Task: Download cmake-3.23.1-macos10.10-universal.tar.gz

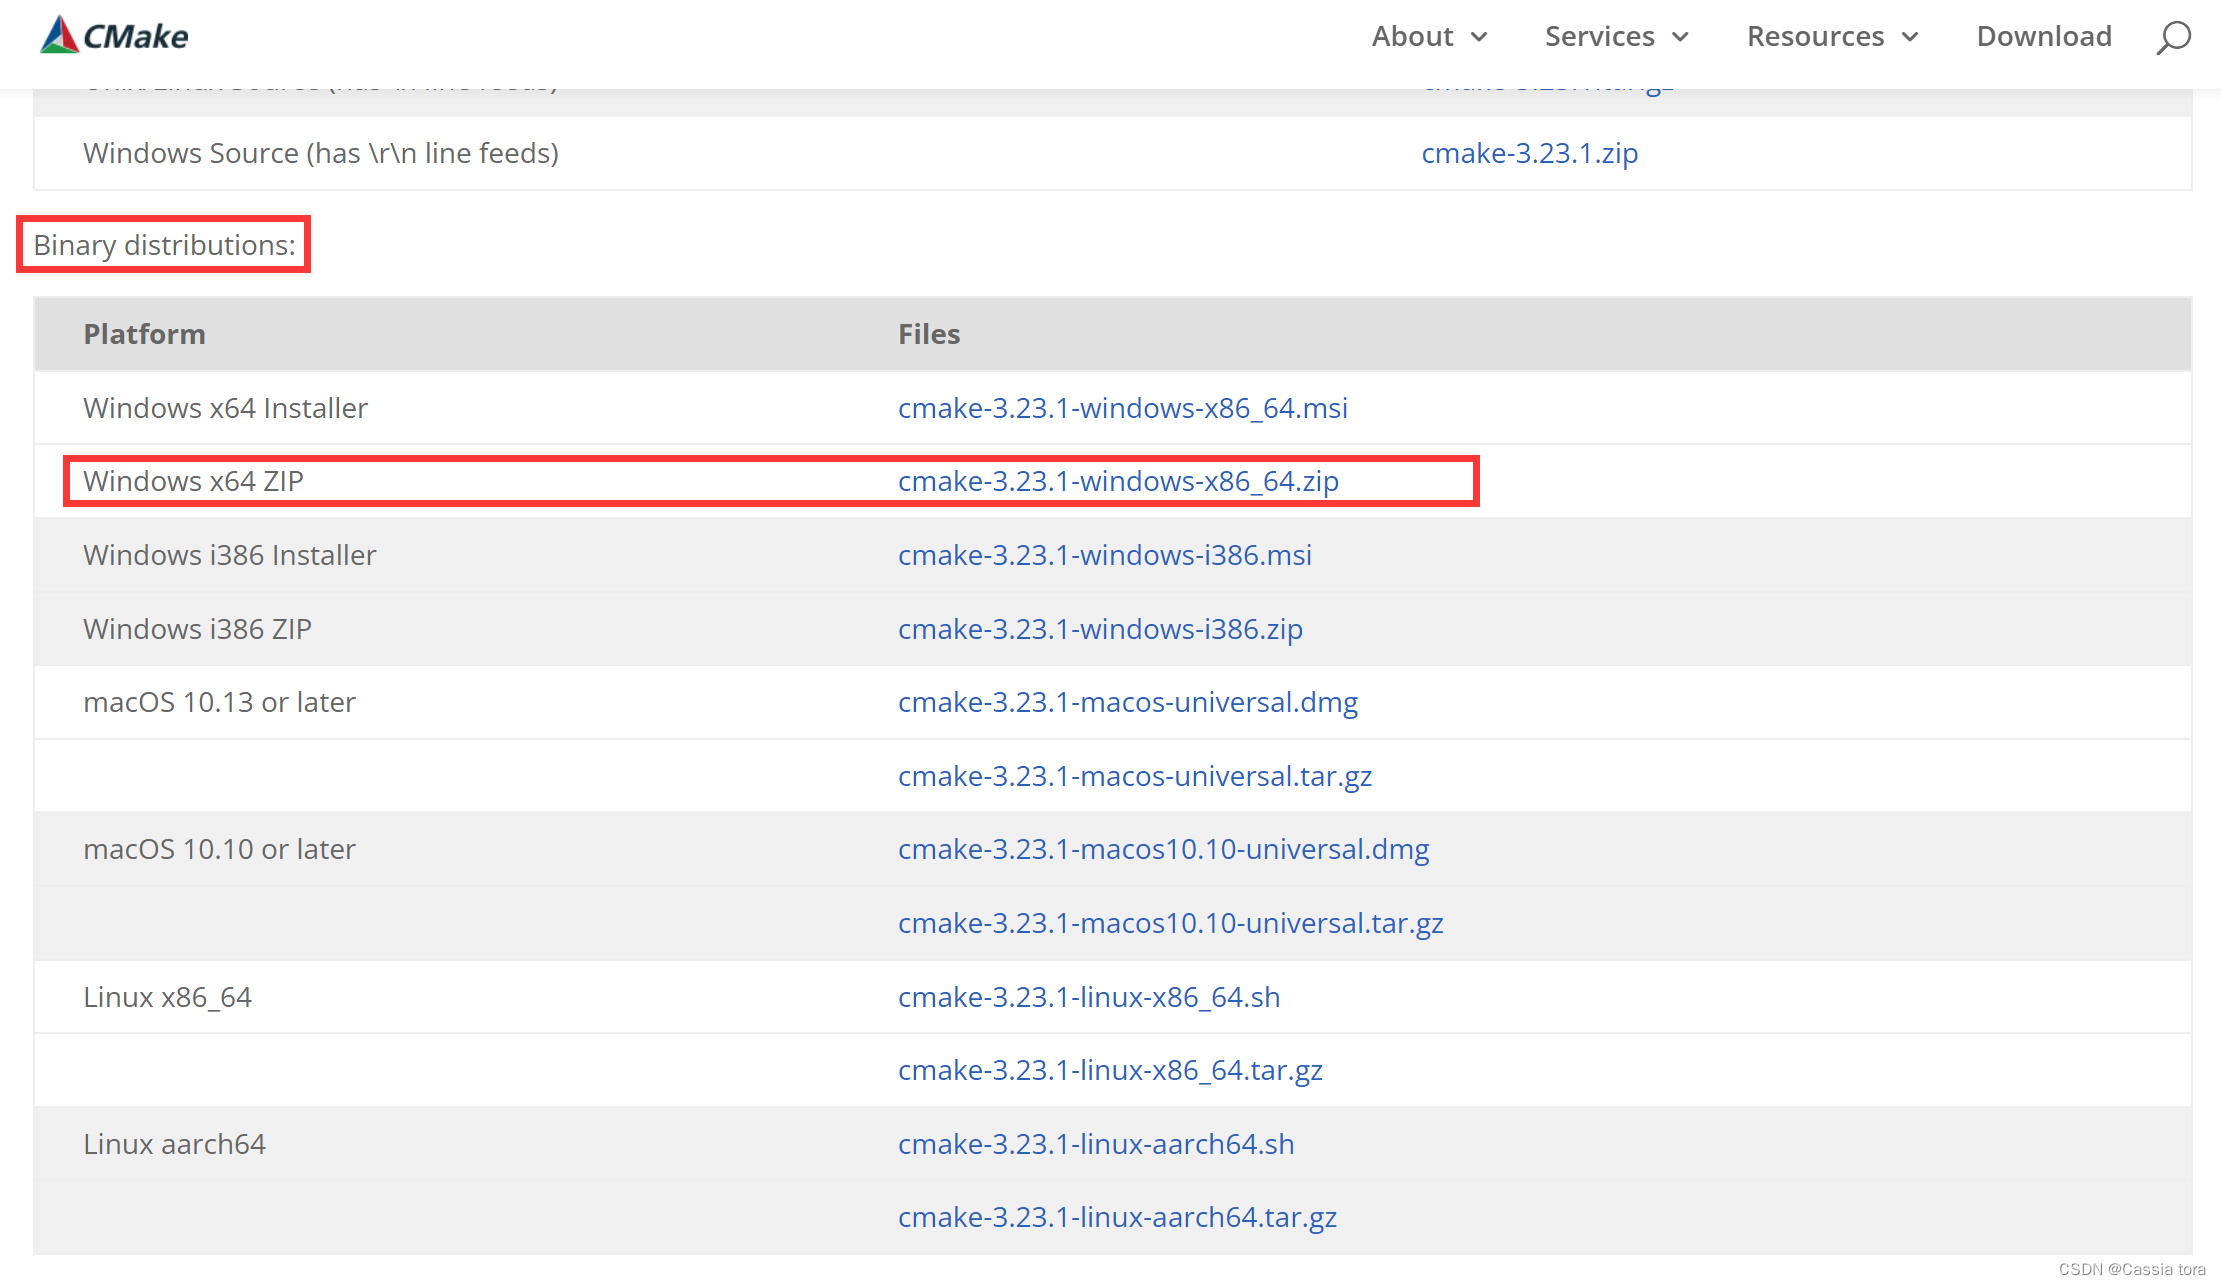Action: click(1170, 923)
